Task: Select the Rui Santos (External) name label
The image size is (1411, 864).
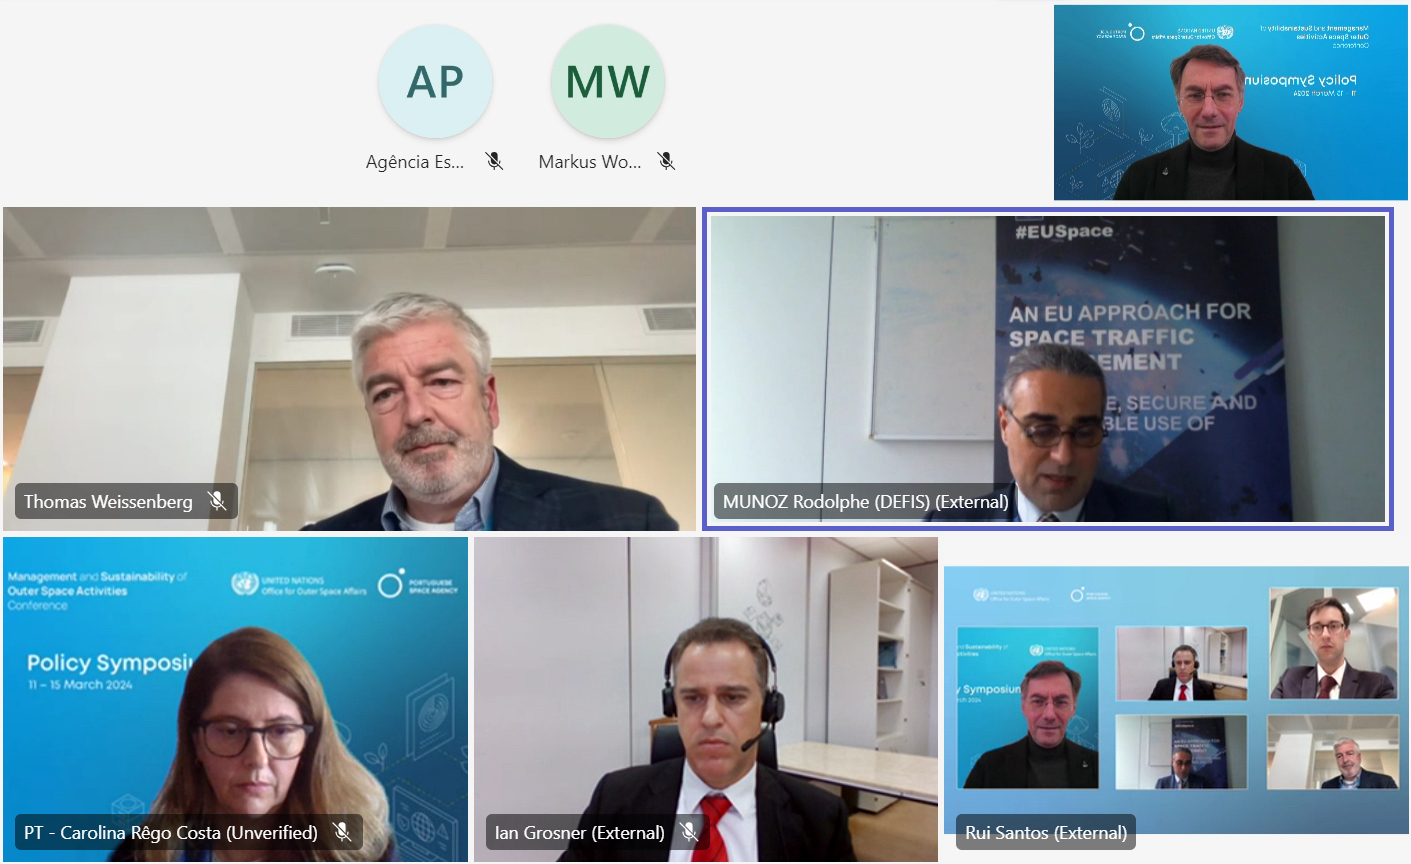Action: pos(1046,832)
